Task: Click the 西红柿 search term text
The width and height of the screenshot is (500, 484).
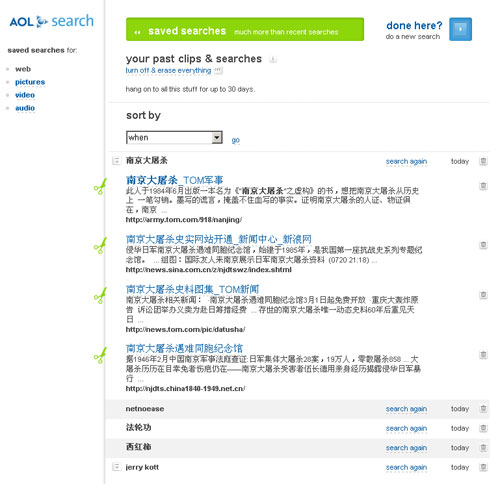Action: tap(138, 447)
